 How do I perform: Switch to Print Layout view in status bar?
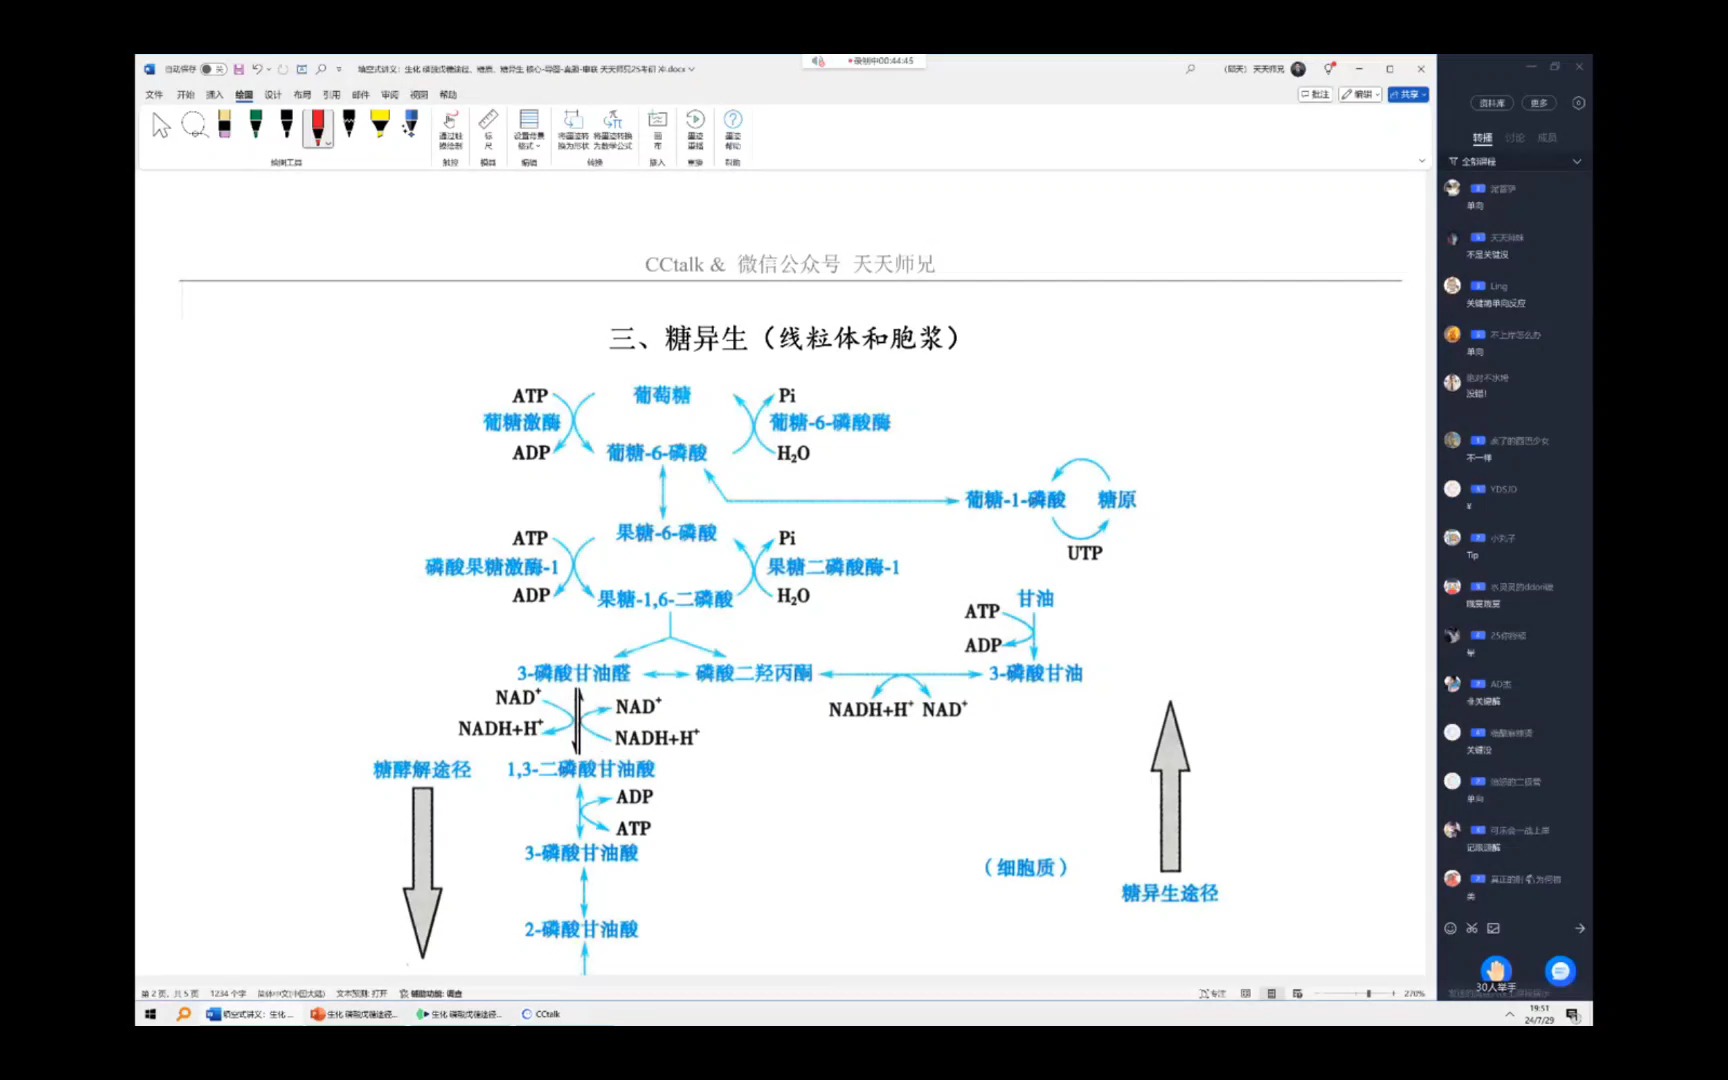click(x=1271, y=993)
